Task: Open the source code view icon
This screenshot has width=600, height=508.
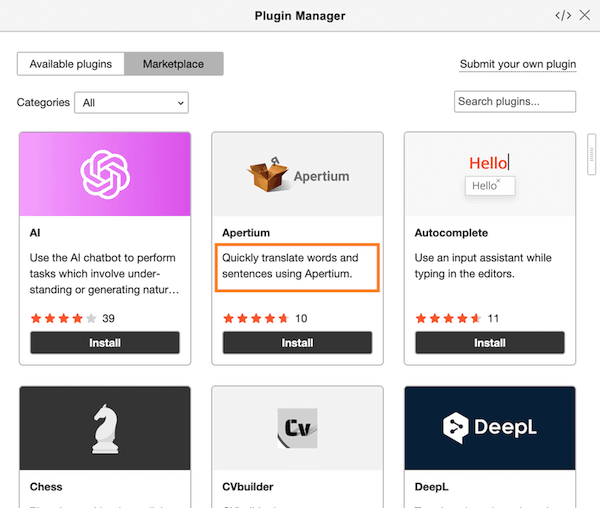Action: point(563,15)
